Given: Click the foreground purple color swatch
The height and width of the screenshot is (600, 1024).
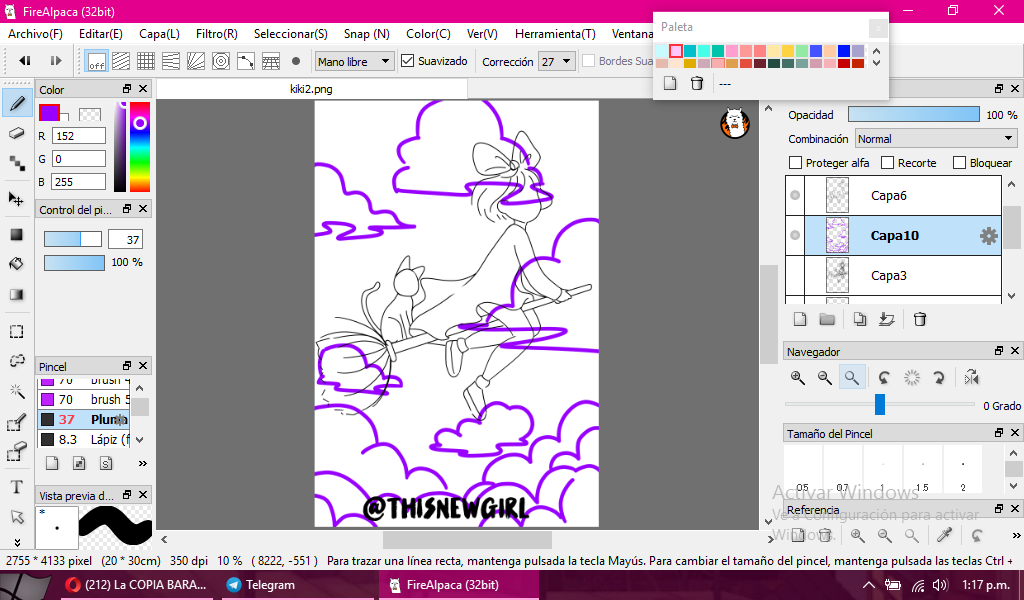Looking at the screenshot, I should (x=49, y=112).
